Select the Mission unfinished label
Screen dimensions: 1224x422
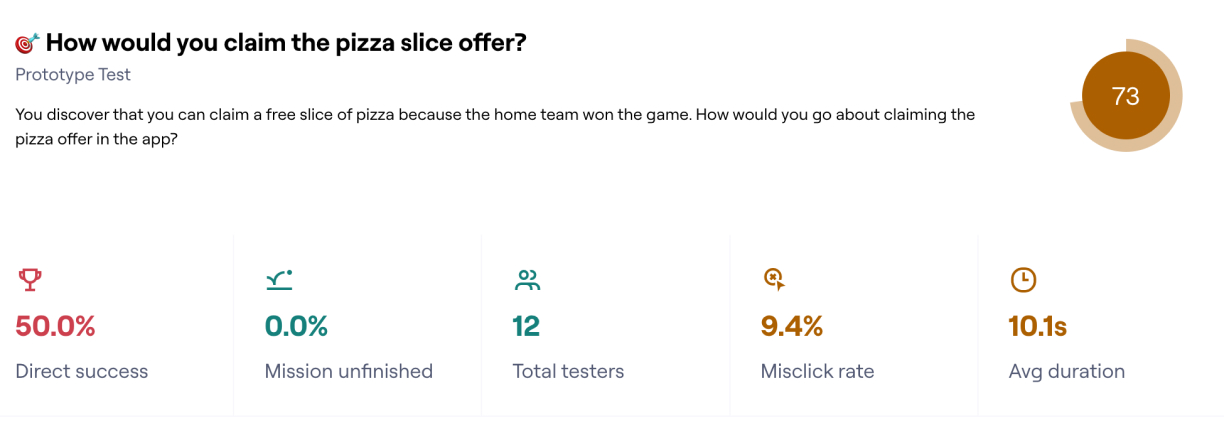348,371
